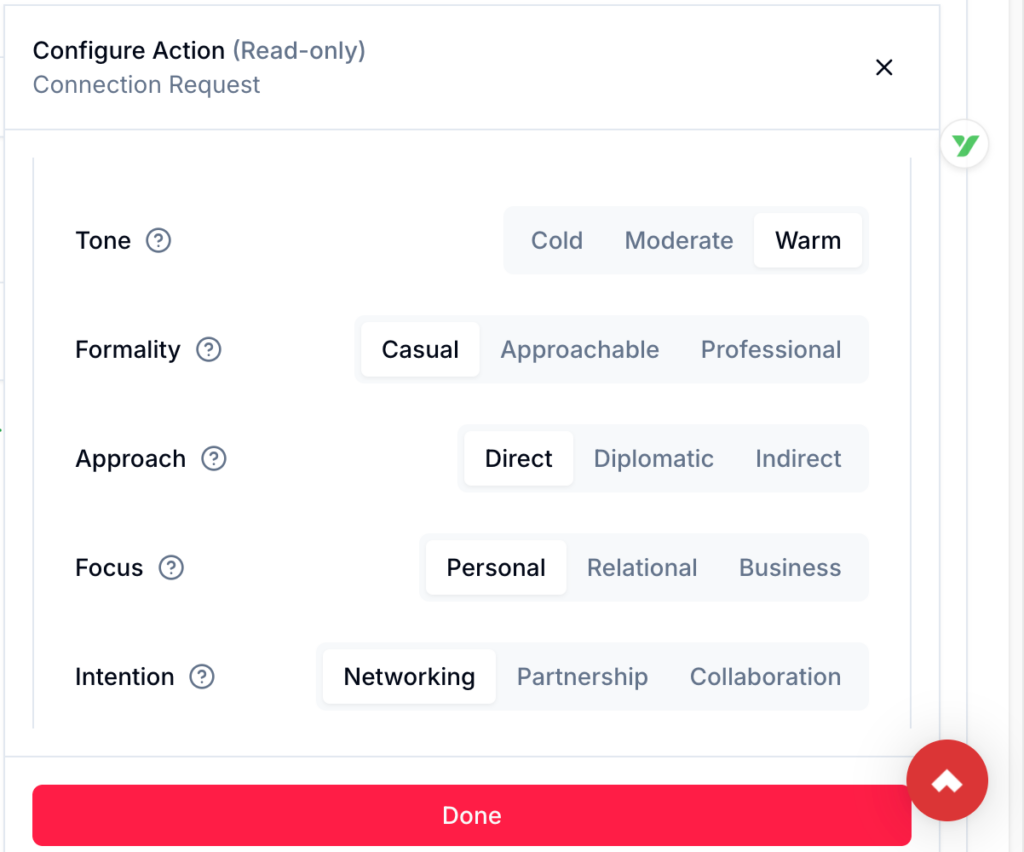Set Focus to Relational
Screen dimensions: 1024x852
click(642, 568)
